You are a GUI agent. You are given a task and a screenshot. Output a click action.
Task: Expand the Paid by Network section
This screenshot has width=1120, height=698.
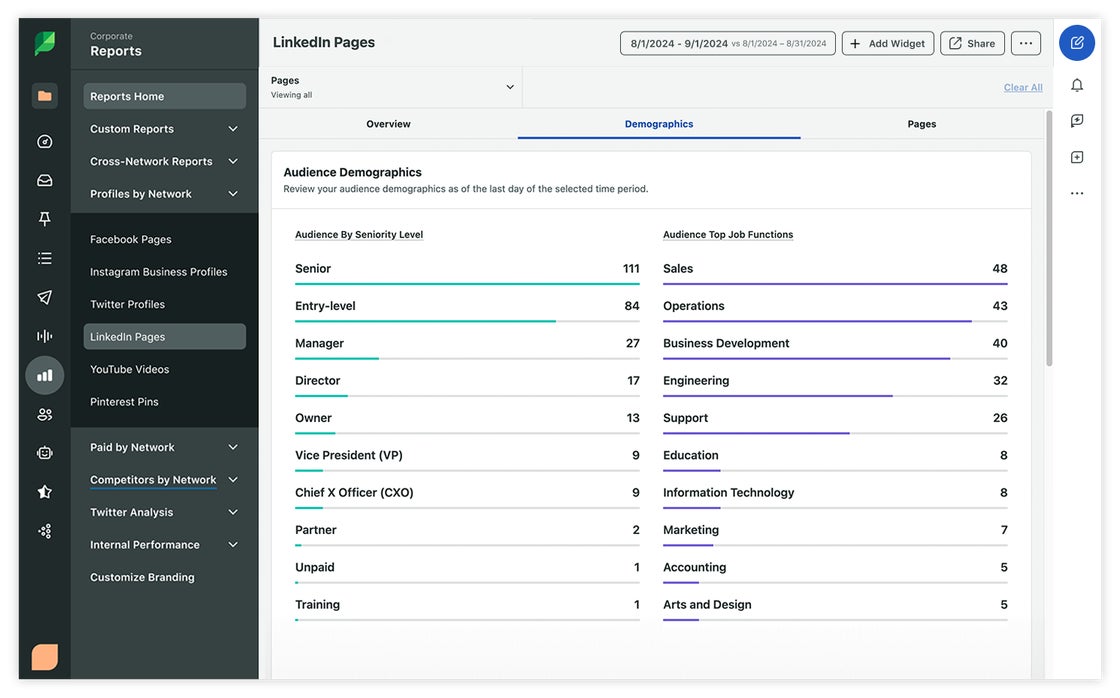(x=164, y=447)
